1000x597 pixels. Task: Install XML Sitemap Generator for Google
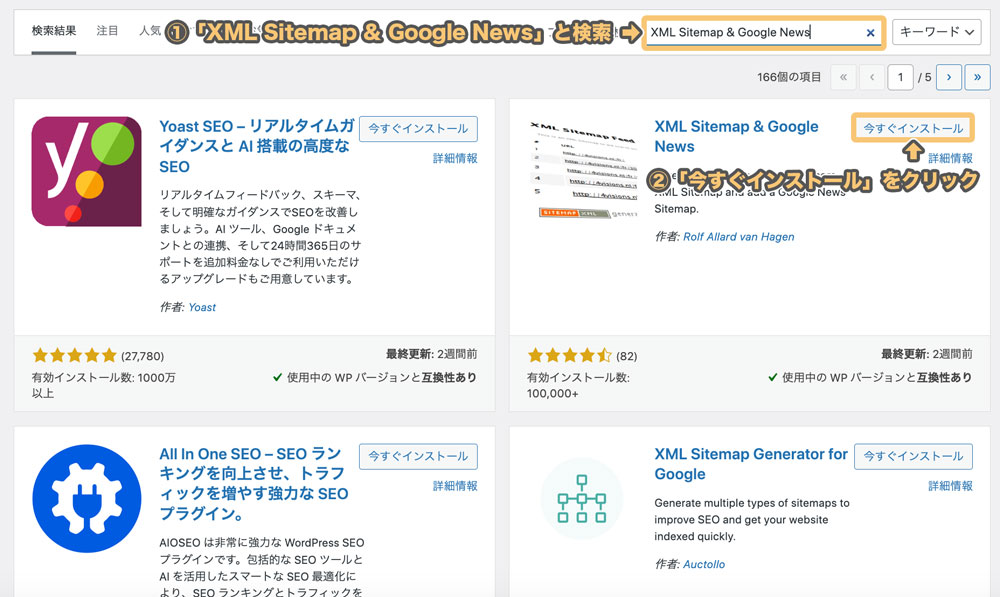[913, 456]
